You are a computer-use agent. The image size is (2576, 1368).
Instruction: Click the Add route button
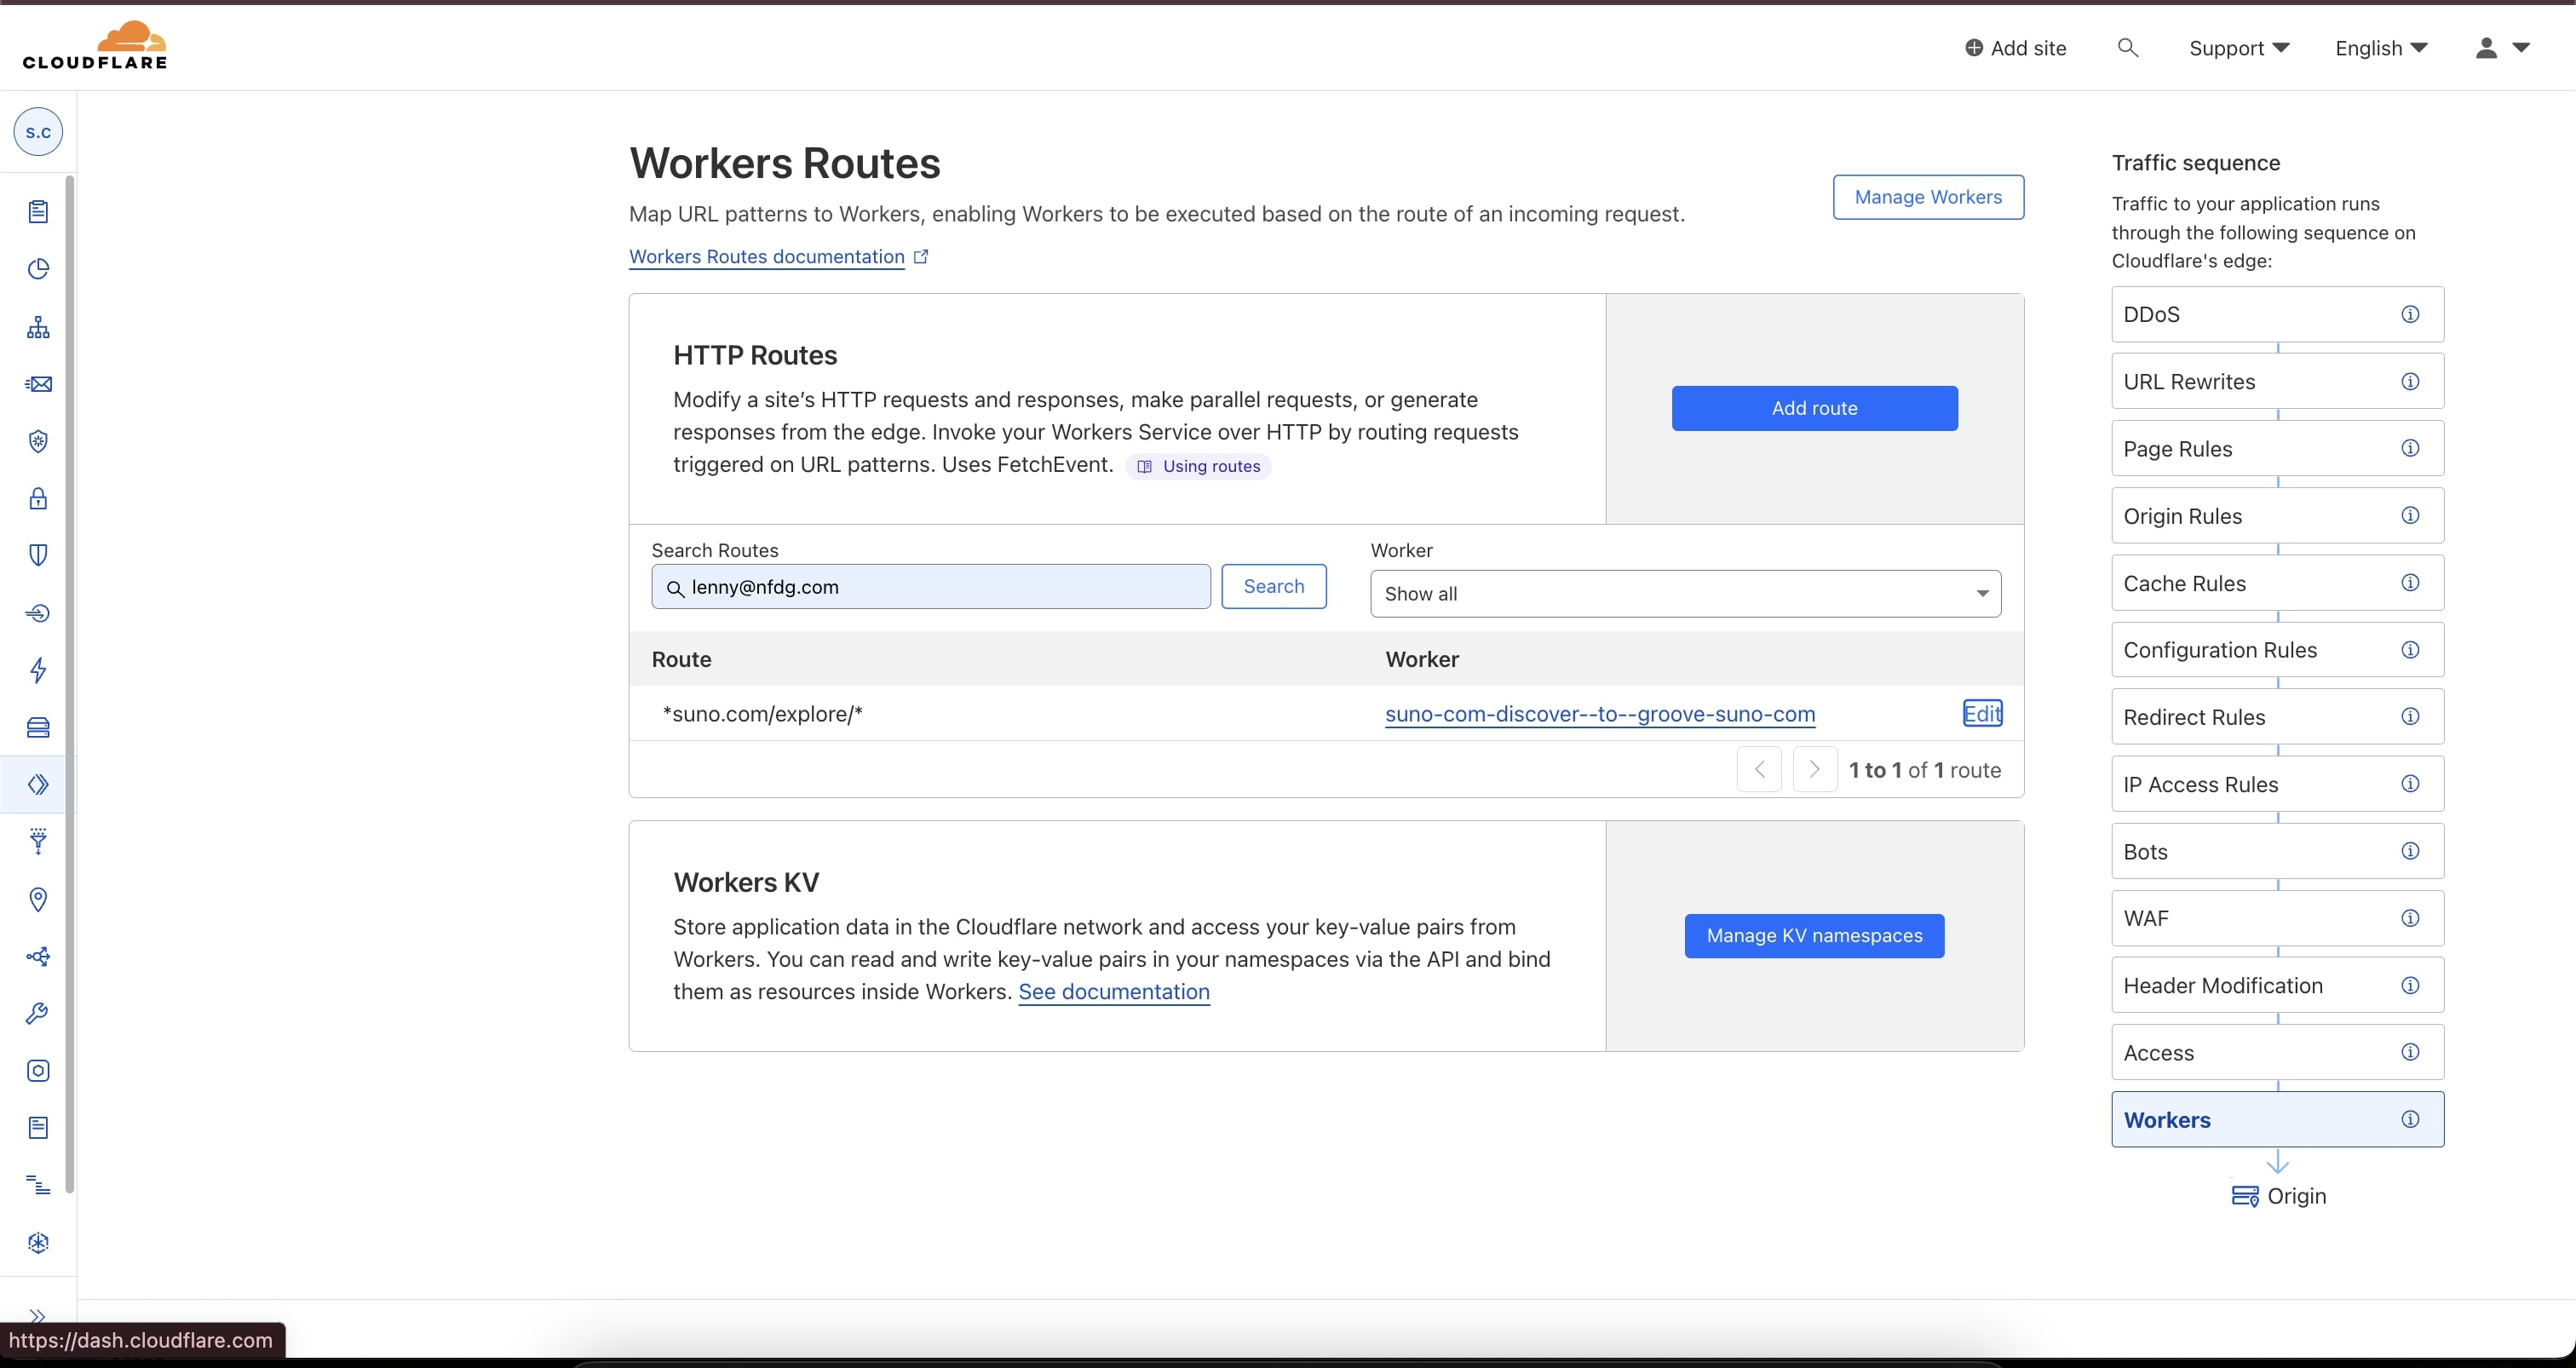[x=1814, y=408]
